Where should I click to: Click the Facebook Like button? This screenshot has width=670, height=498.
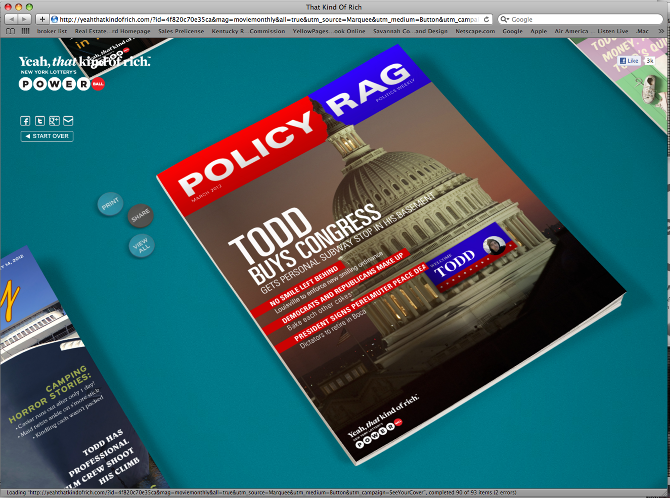click(x=631, y=61)
